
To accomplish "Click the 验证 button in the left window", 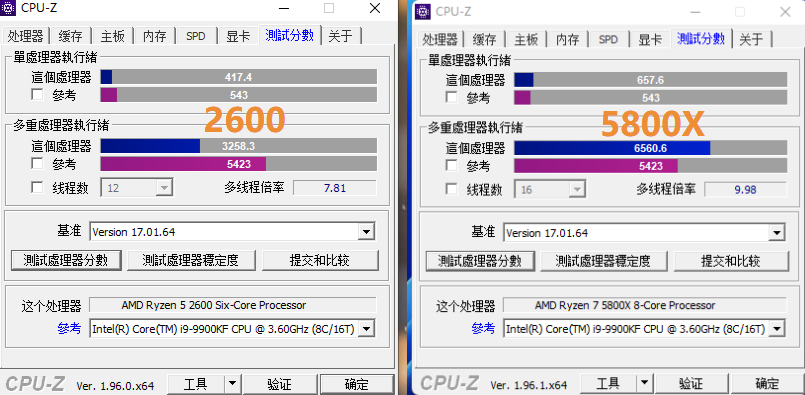I will [280, 384].
